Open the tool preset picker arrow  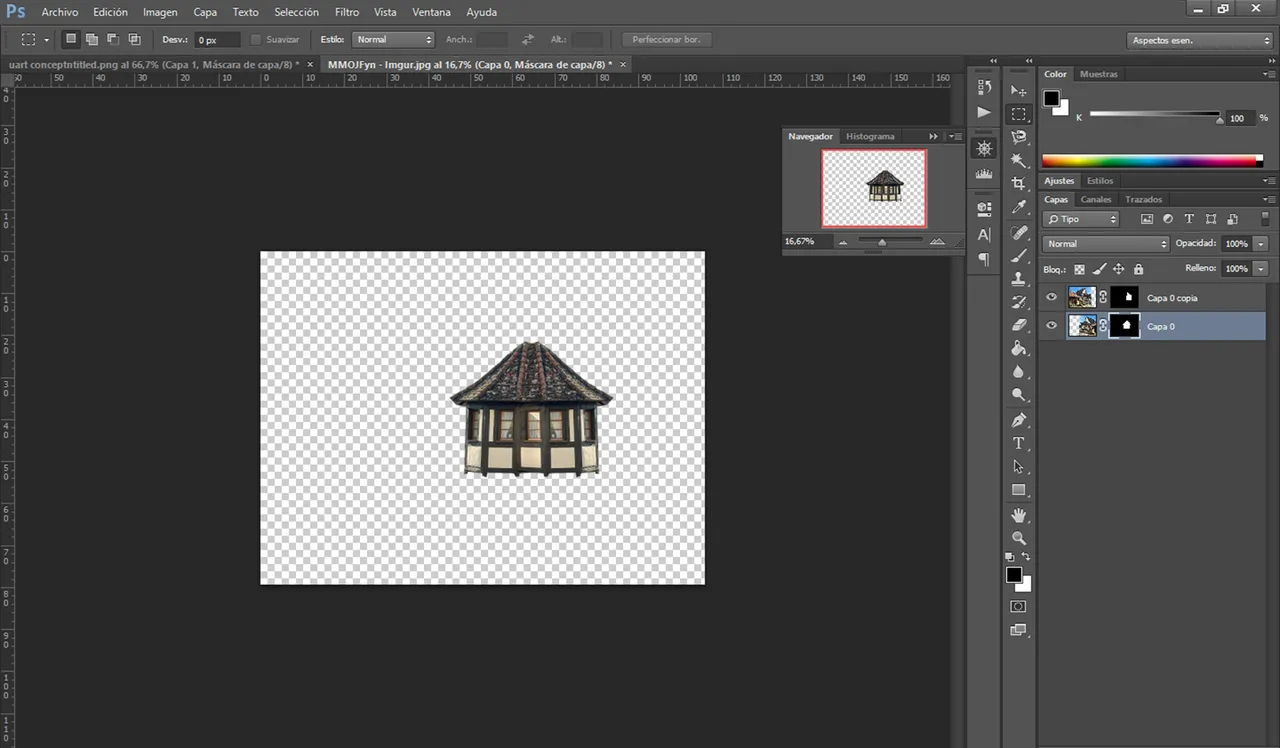[47, 40]
